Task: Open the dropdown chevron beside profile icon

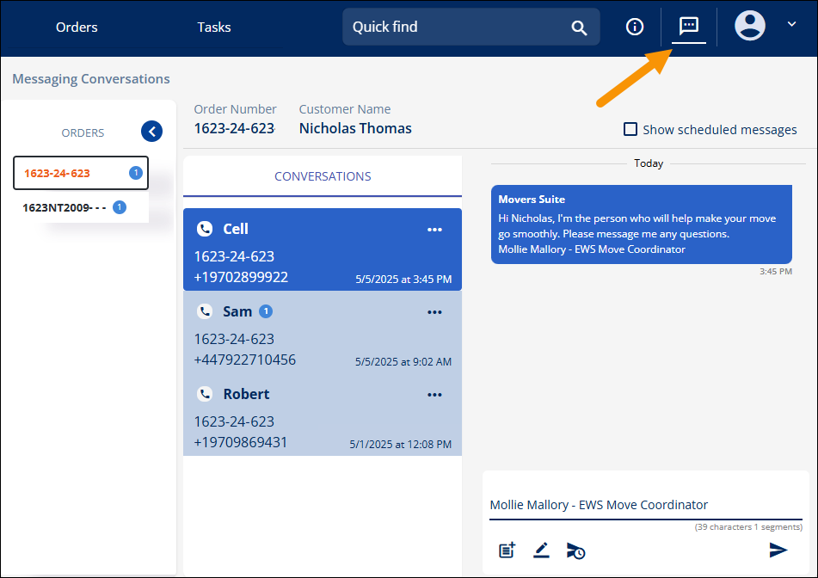Action: [789, 26]
